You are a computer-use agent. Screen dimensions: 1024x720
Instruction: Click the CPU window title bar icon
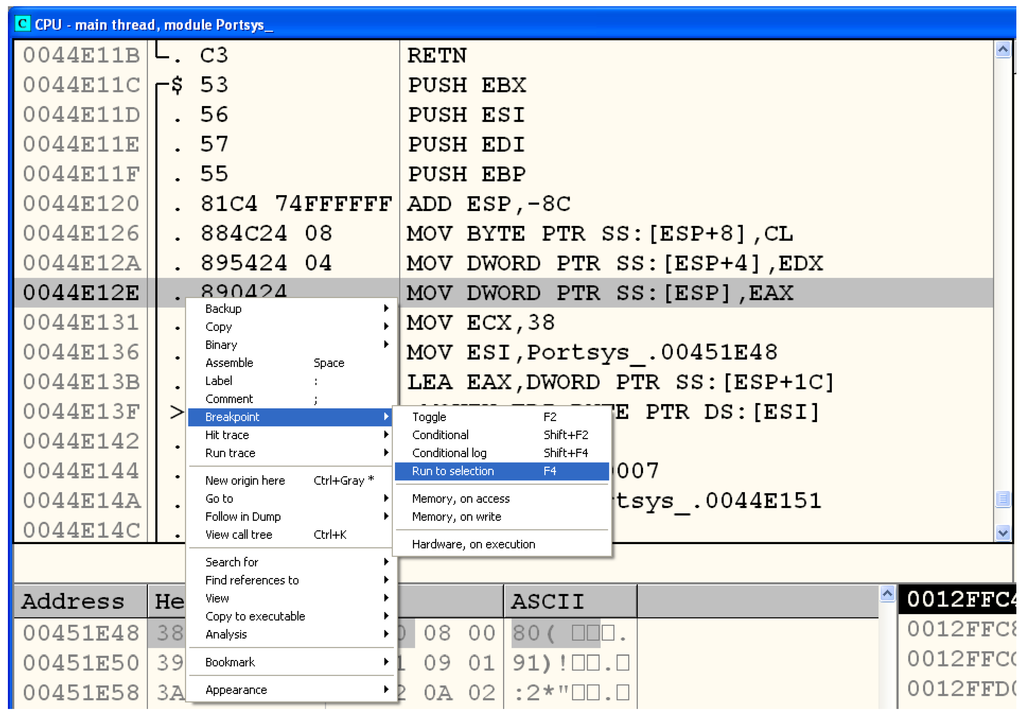click(22, 24)
